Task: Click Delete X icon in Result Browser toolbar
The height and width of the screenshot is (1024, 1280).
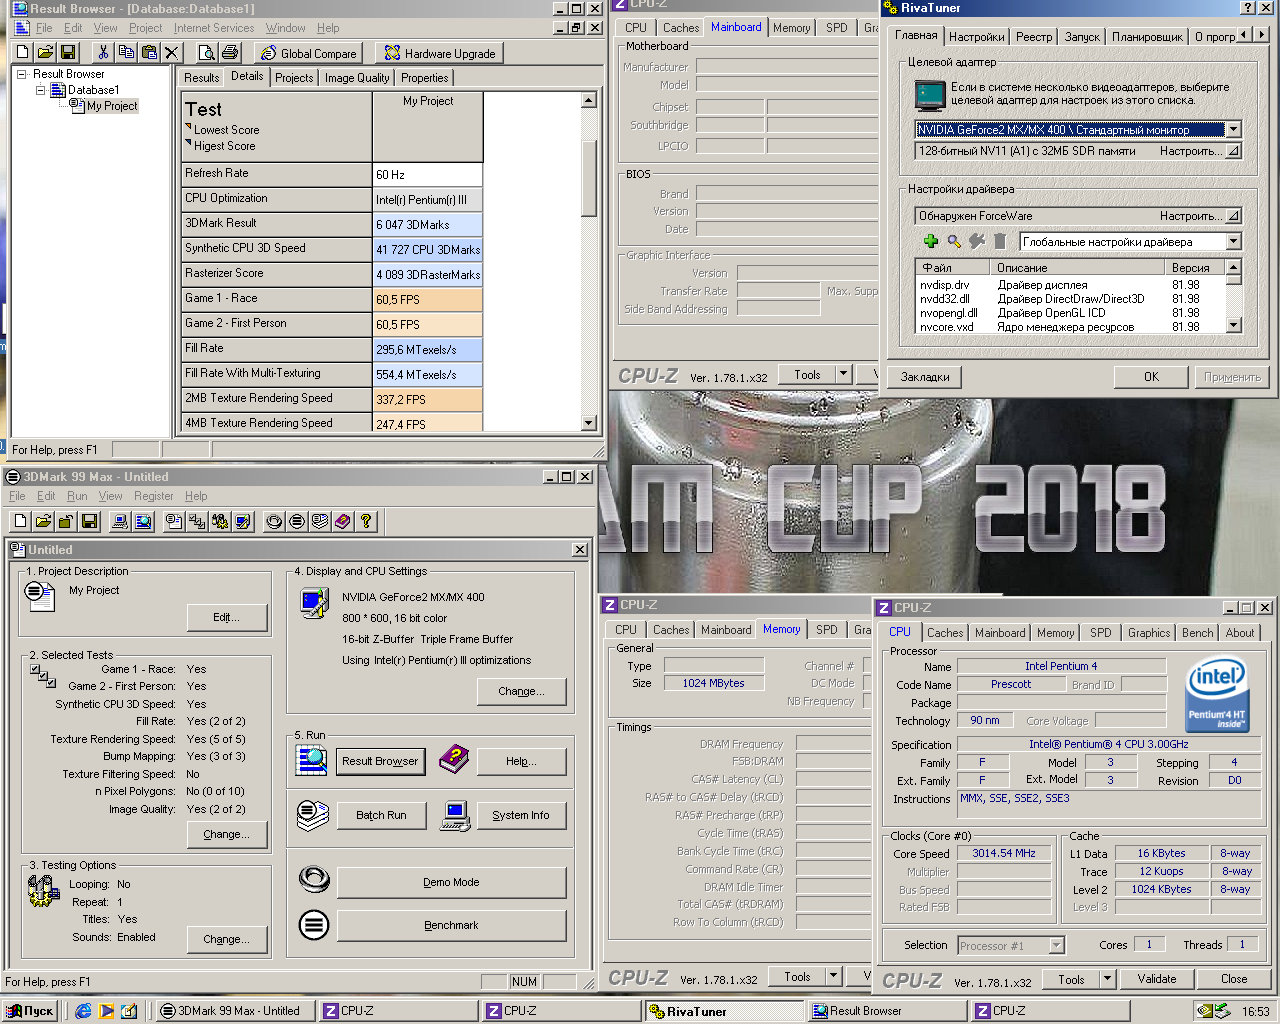Action: (172, 52)
